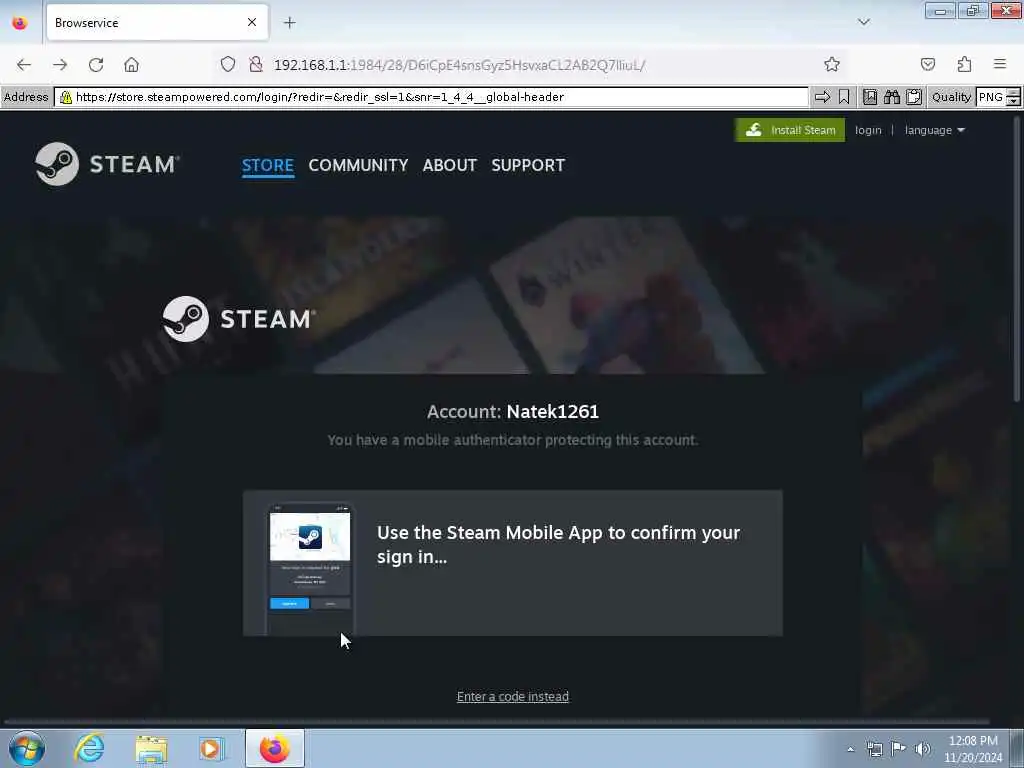Click the Firefox forward arrow

[60, 65]
